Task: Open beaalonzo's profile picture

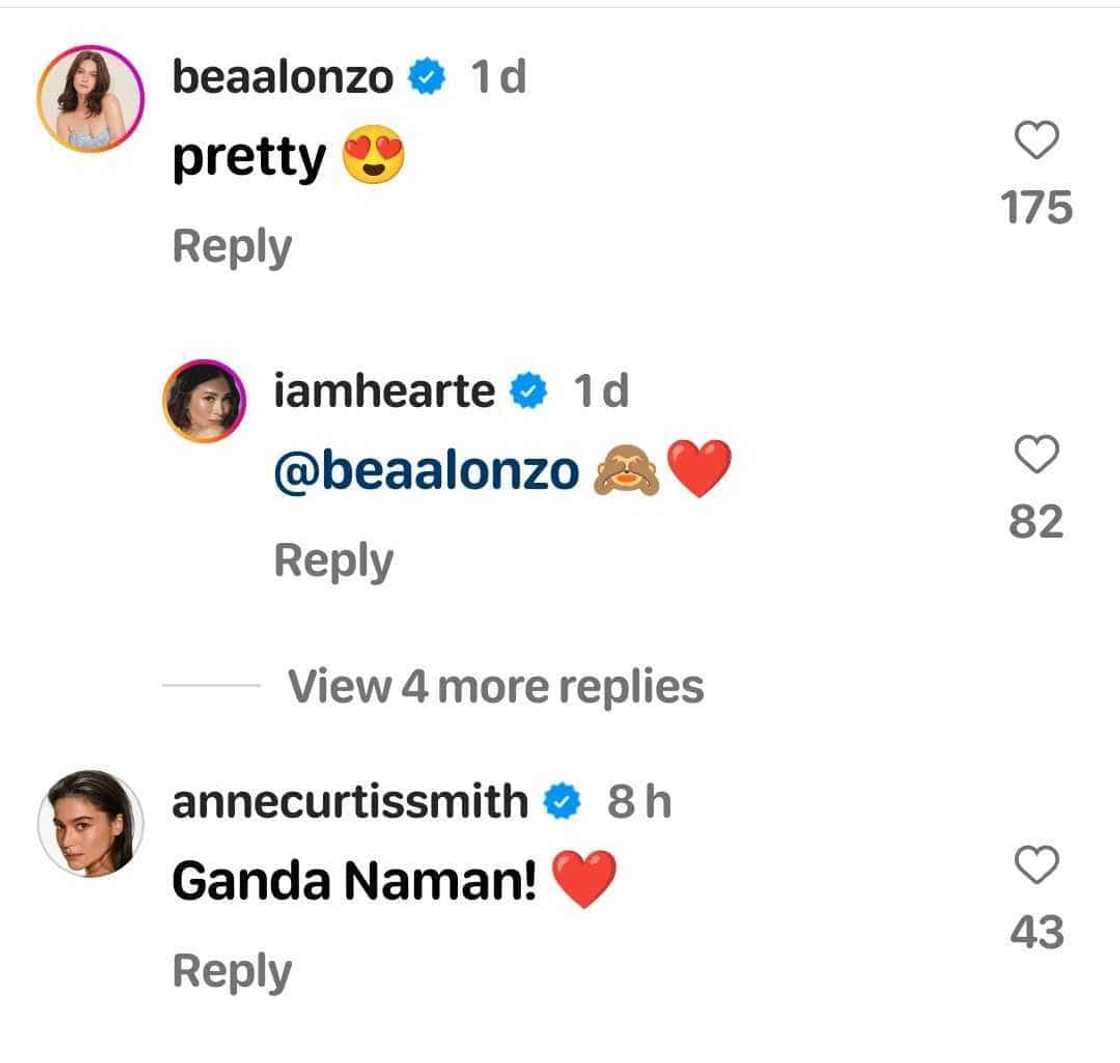Action: (91, 98)
